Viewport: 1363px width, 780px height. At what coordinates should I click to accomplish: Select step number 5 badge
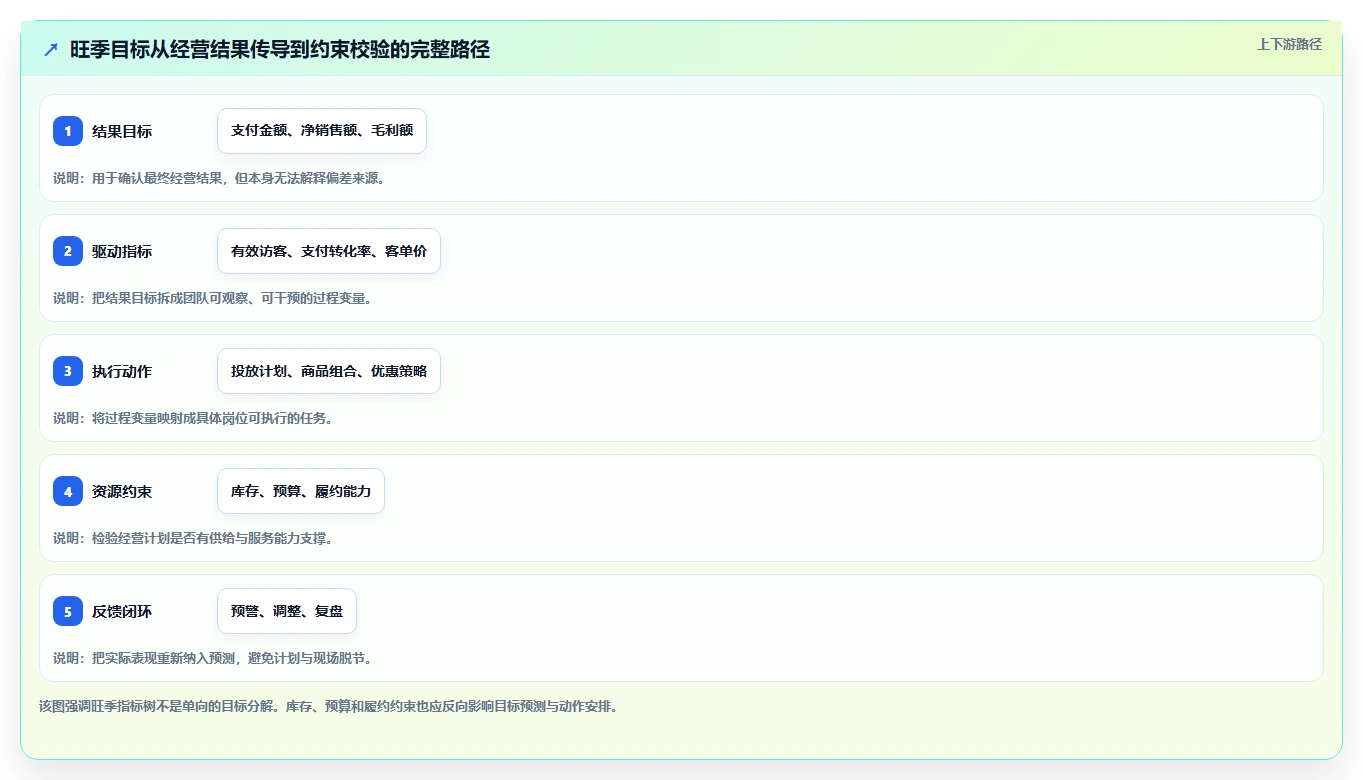(68, 611)
